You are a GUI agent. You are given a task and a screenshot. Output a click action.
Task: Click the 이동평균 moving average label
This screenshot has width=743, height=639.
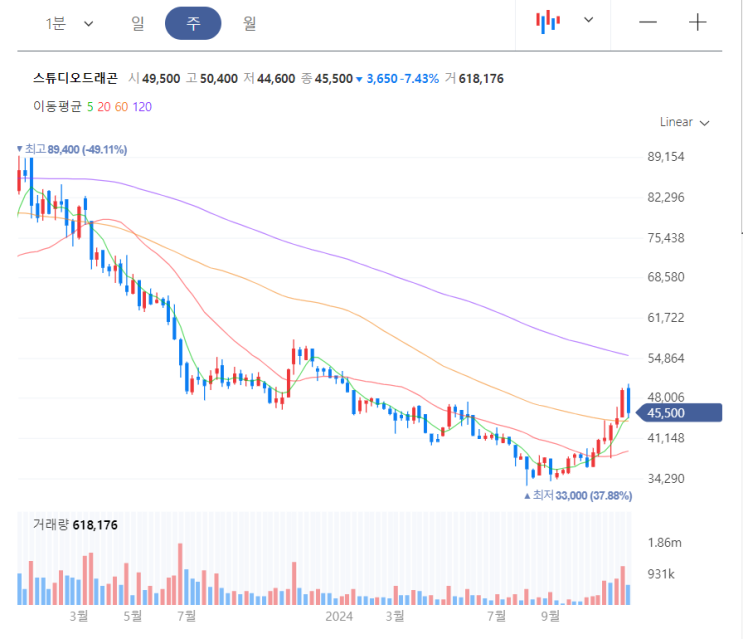[57, 106]
